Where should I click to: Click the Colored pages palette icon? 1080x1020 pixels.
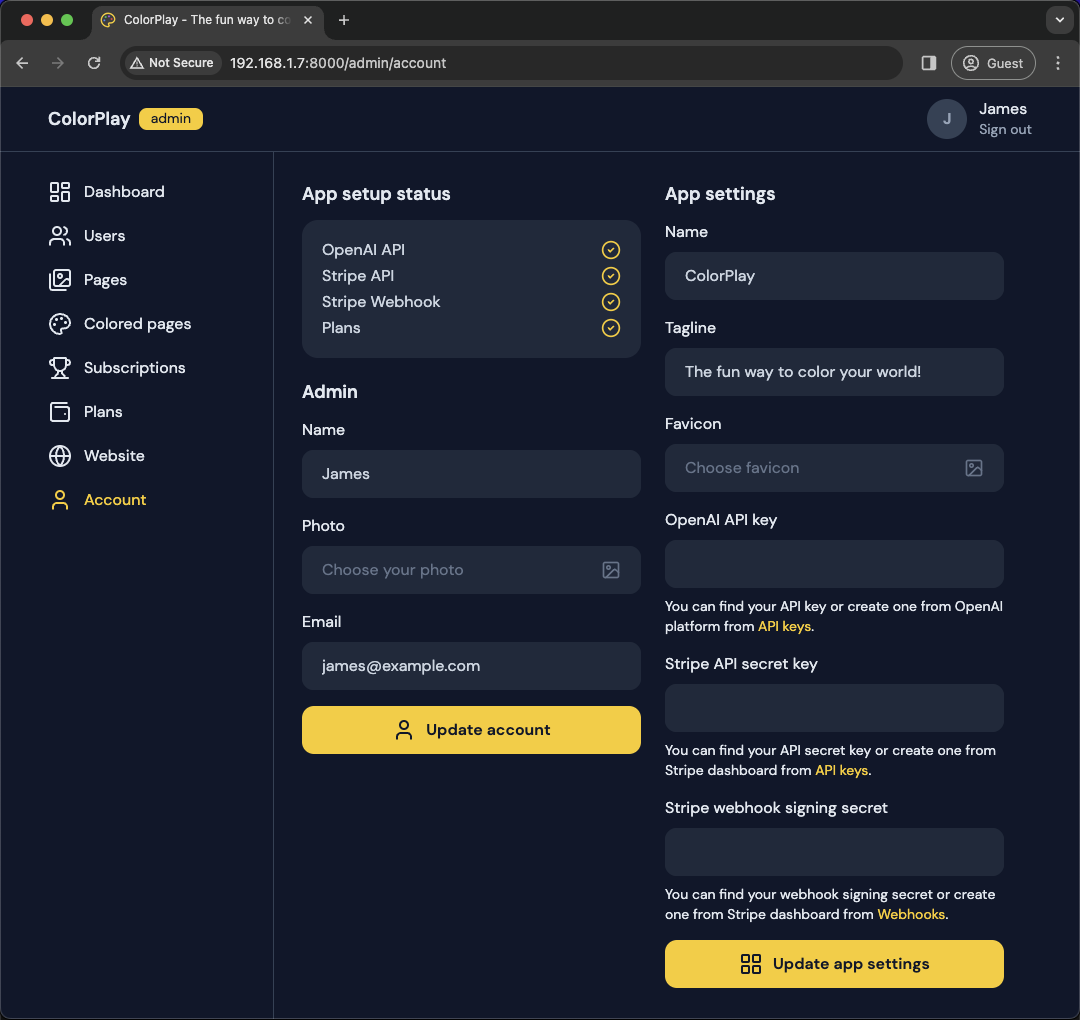[59, 323]
